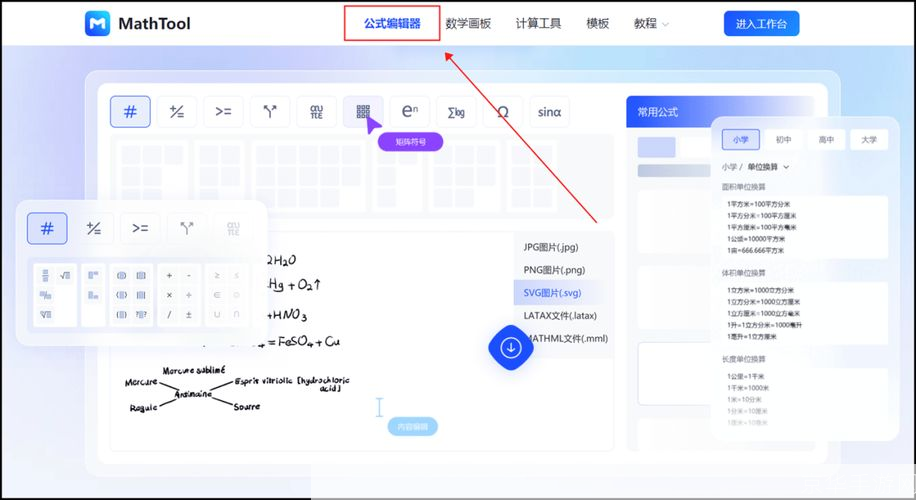Select the >= tab in the floating symbol panel
916x500 pixels.
pyautogui.click(x=140, y=228)
